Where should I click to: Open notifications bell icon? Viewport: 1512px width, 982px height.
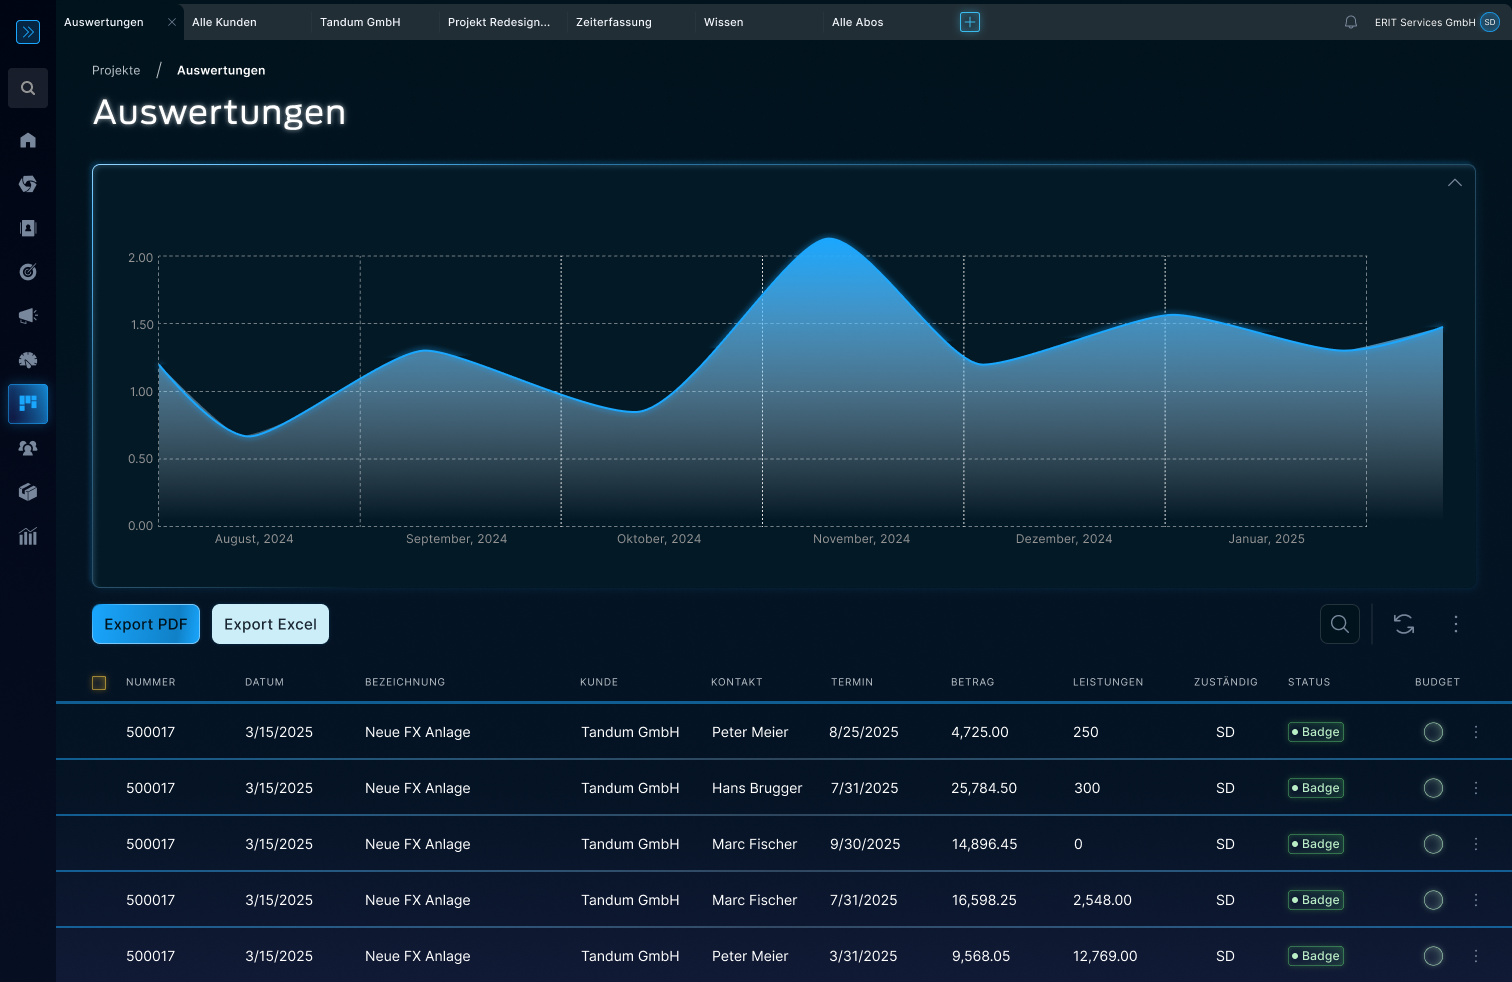1351,22
